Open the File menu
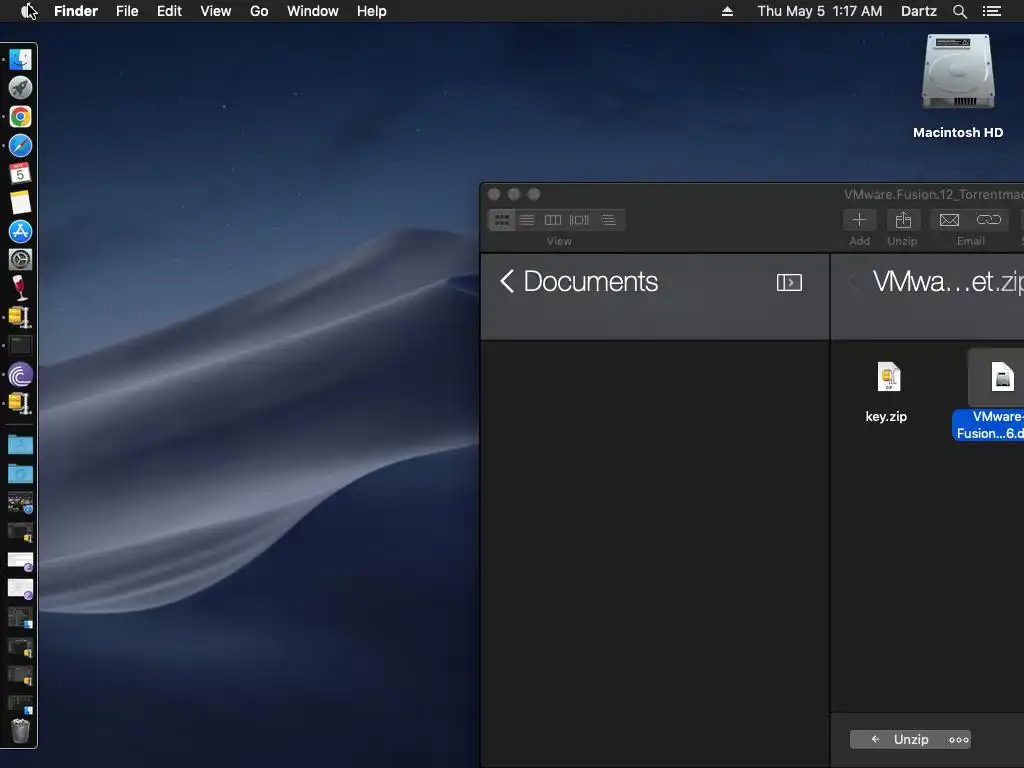Viewport: 1024px width, 768px height. click(127, 11)
